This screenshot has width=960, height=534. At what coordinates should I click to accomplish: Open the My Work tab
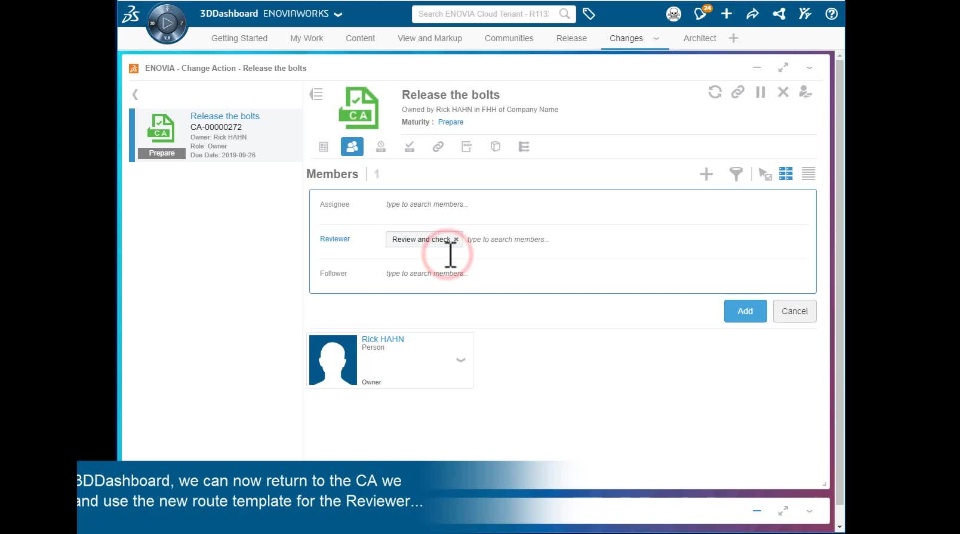tap(307, 38)
